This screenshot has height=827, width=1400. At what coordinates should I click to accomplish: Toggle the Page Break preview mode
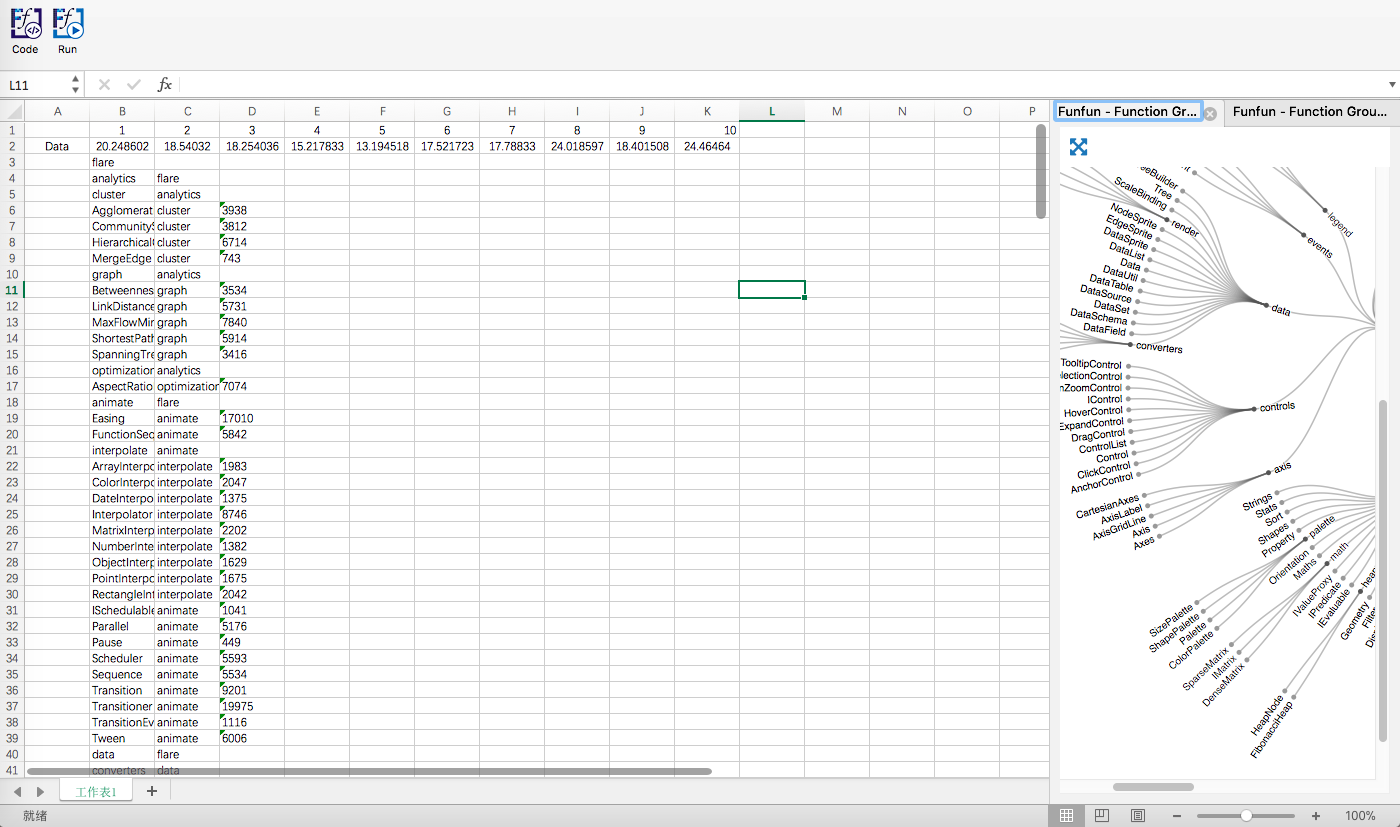pyautogui.click(x=1101, y=815)
